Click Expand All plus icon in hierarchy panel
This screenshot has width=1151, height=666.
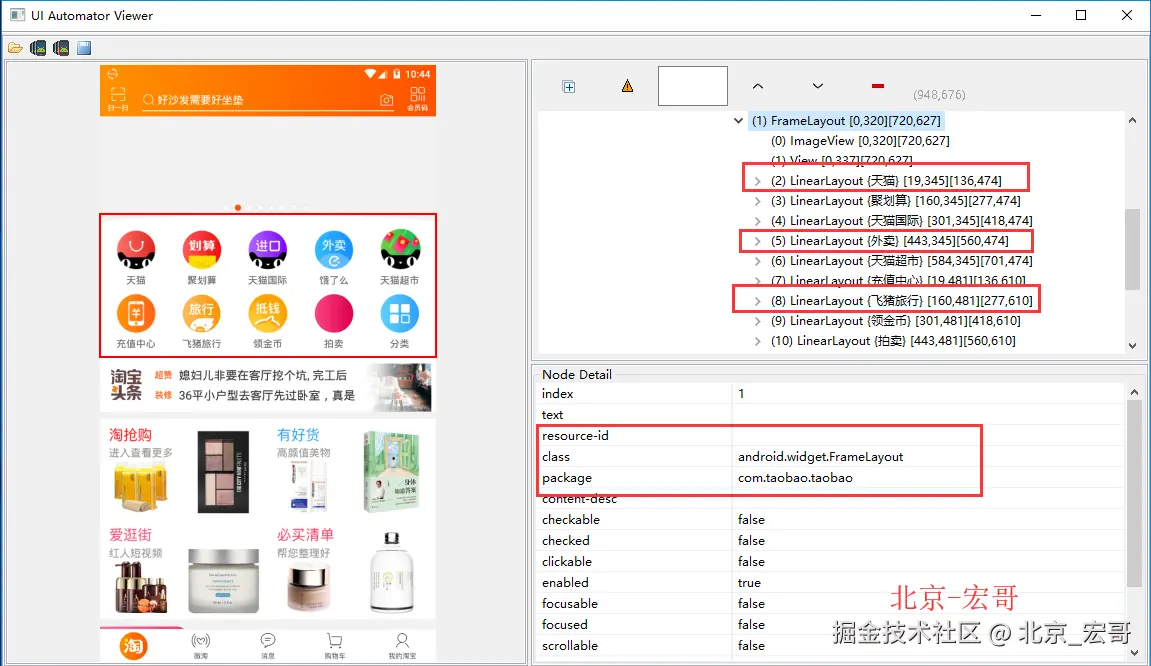pyautogui.click(x=569, y=87)
